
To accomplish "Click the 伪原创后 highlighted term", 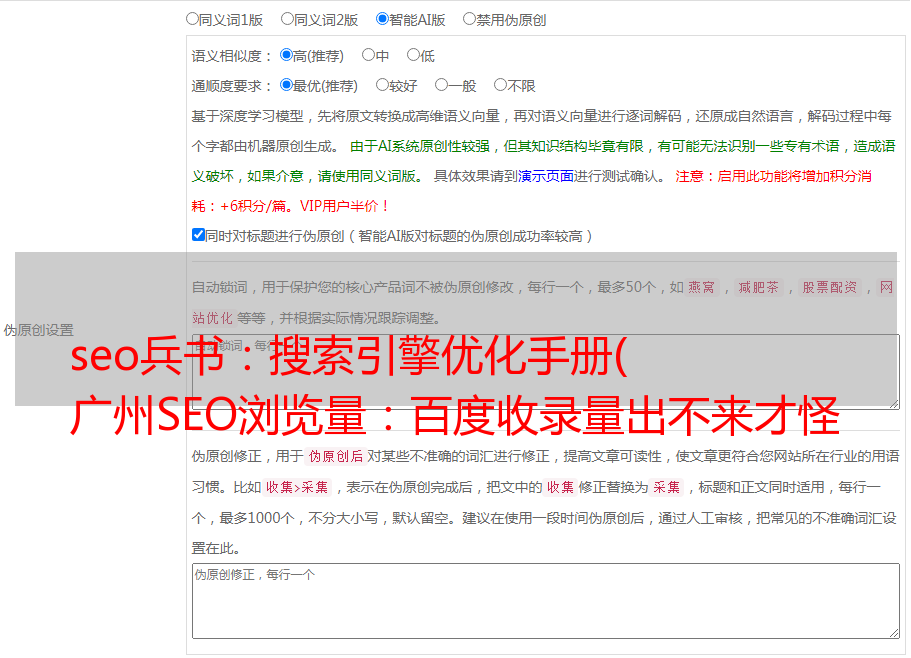I will 336,456.
